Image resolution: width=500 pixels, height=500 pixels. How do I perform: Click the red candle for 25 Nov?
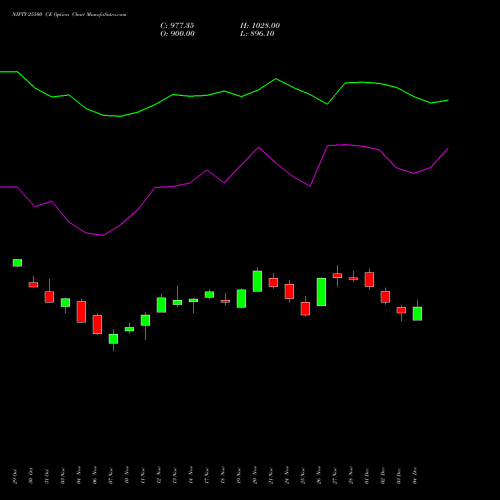[305, 308]
